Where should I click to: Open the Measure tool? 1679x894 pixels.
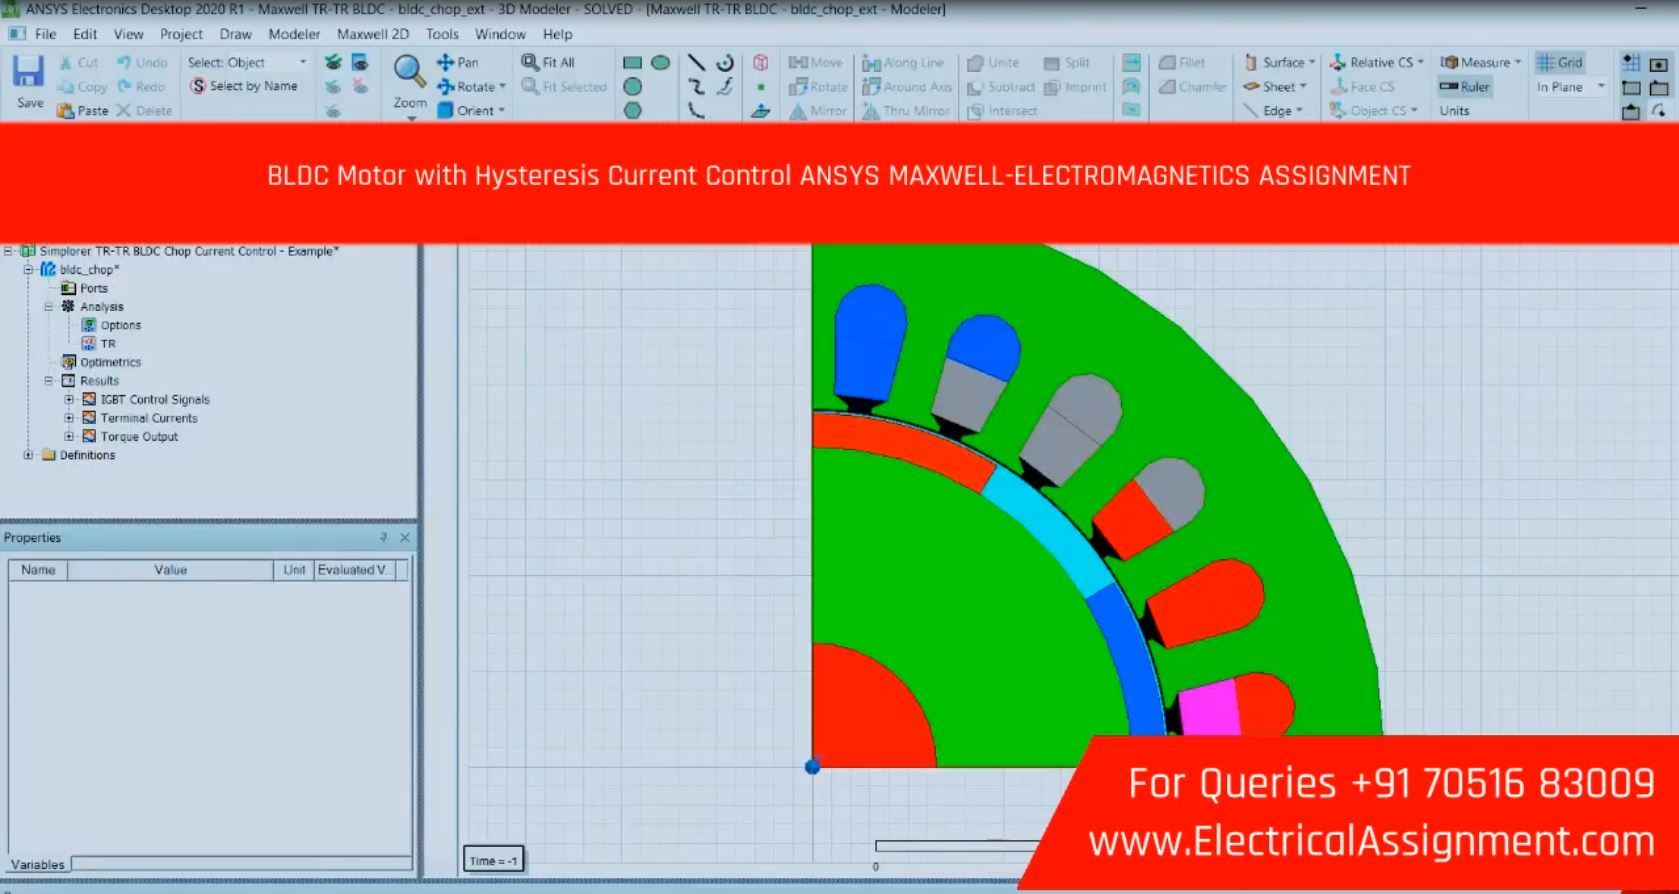[x=1480, y=62]
